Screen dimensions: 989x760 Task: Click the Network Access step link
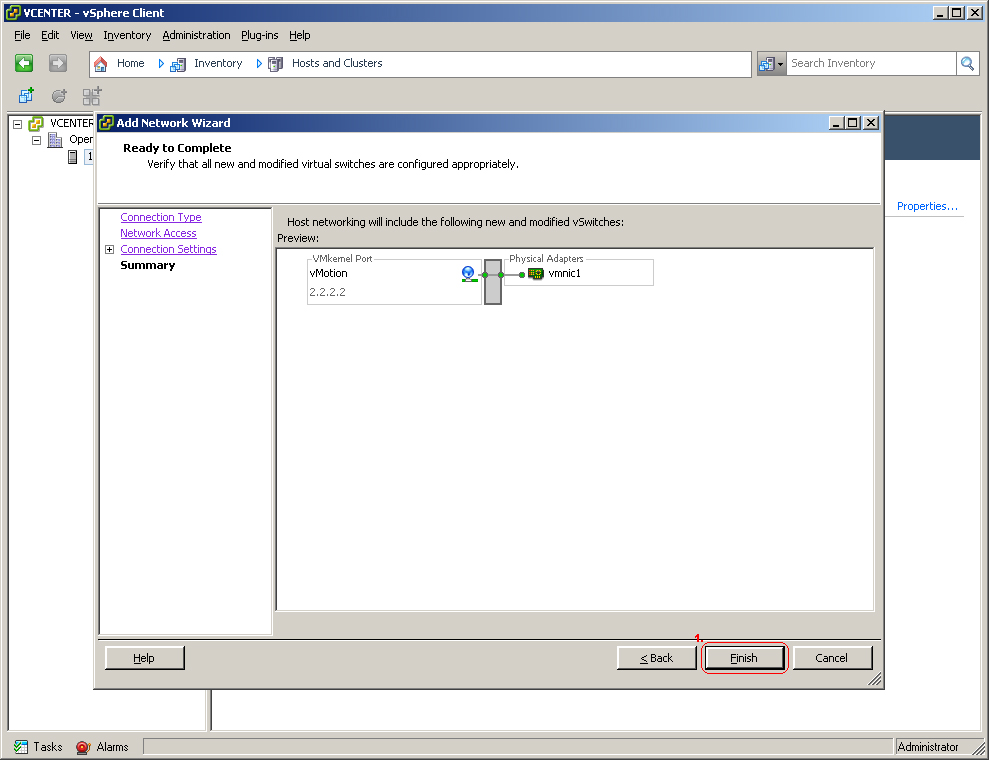[158, 233]
